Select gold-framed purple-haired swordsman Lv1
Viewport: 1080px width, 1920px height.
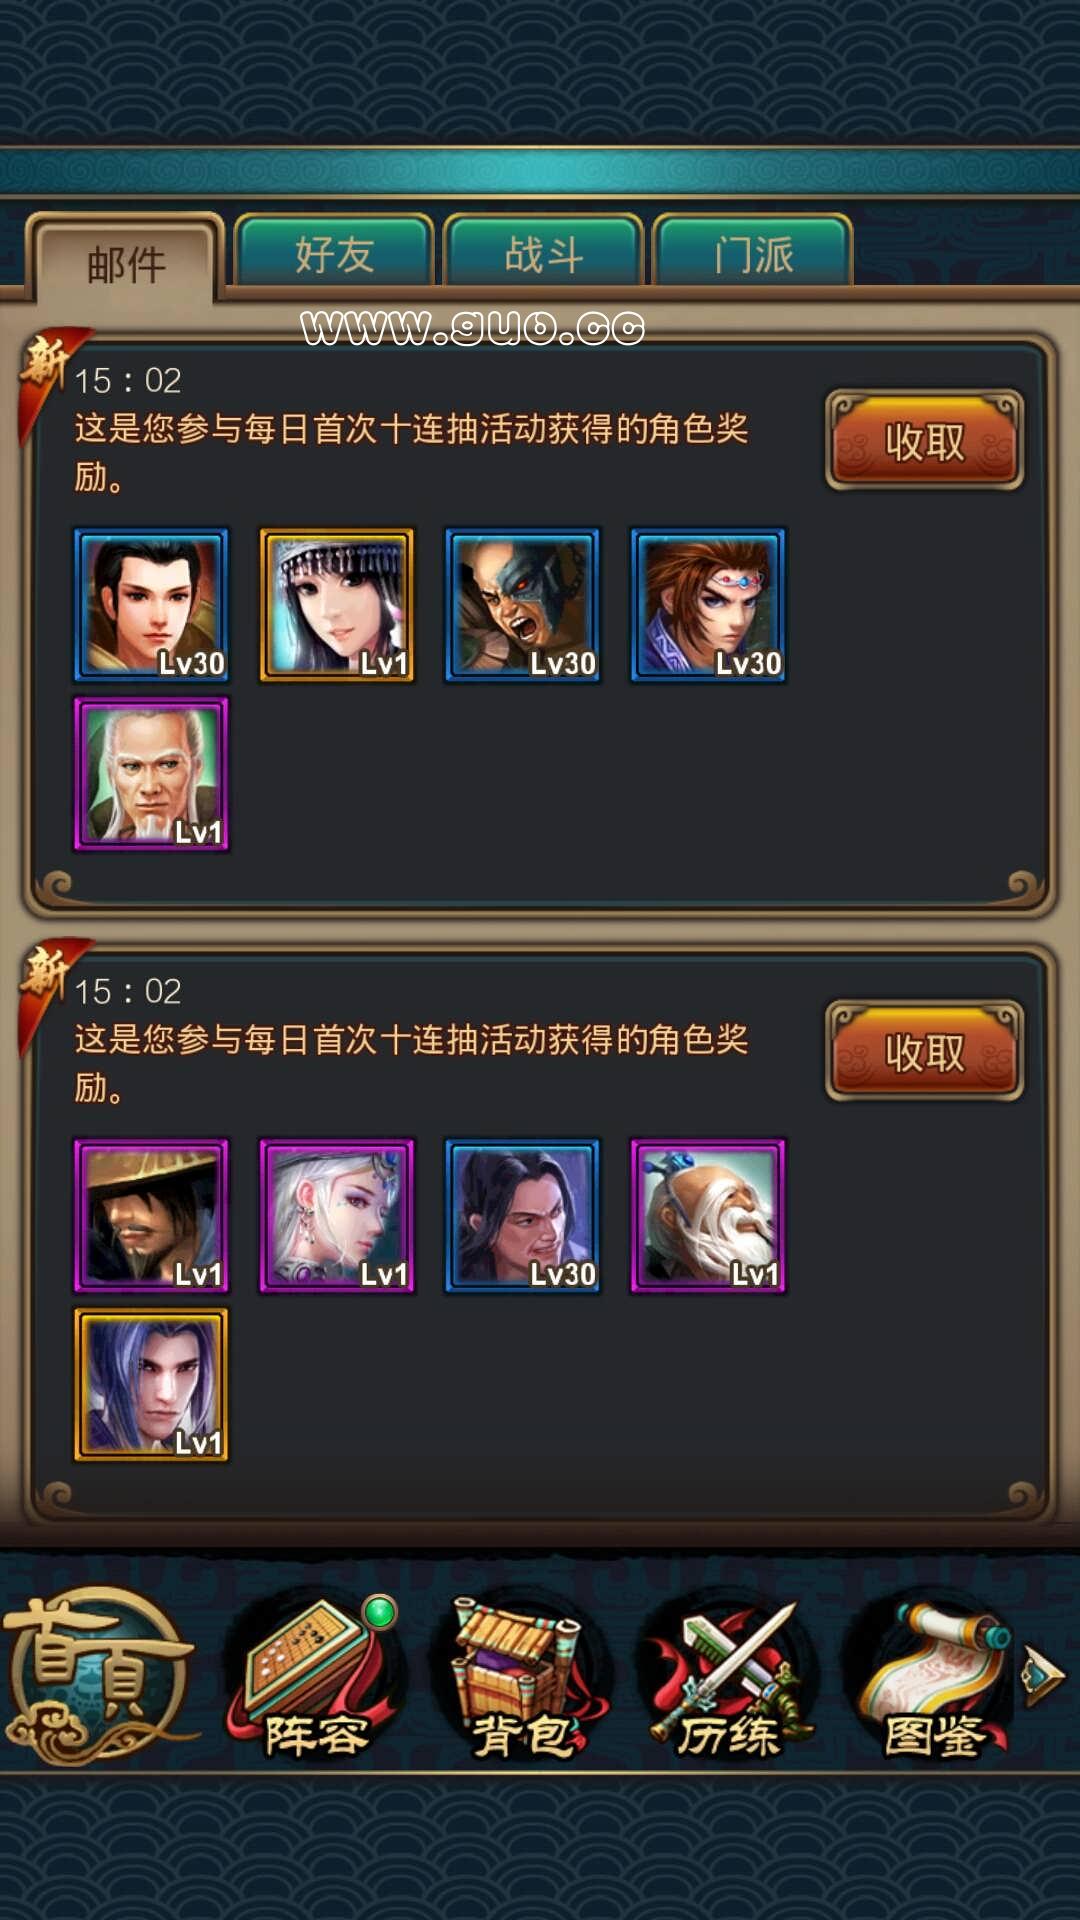coord(151,1386)
